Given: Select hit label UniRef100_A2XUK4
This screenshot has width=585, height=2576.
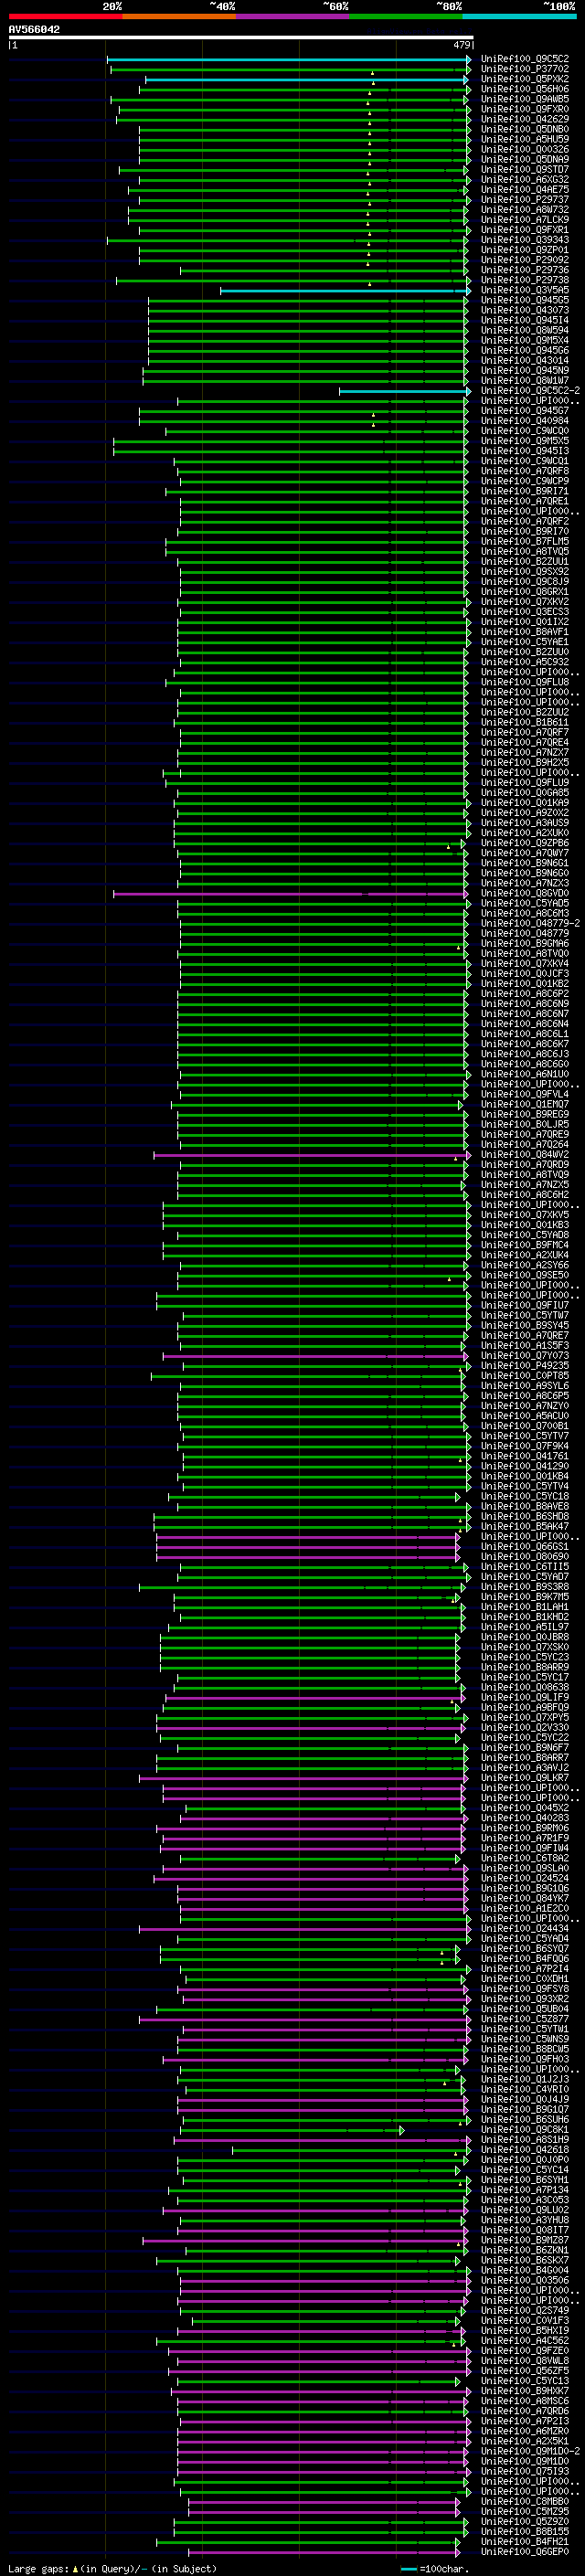Looking at the screenshot, I should pyautogui.click(x=525, y=1256).
